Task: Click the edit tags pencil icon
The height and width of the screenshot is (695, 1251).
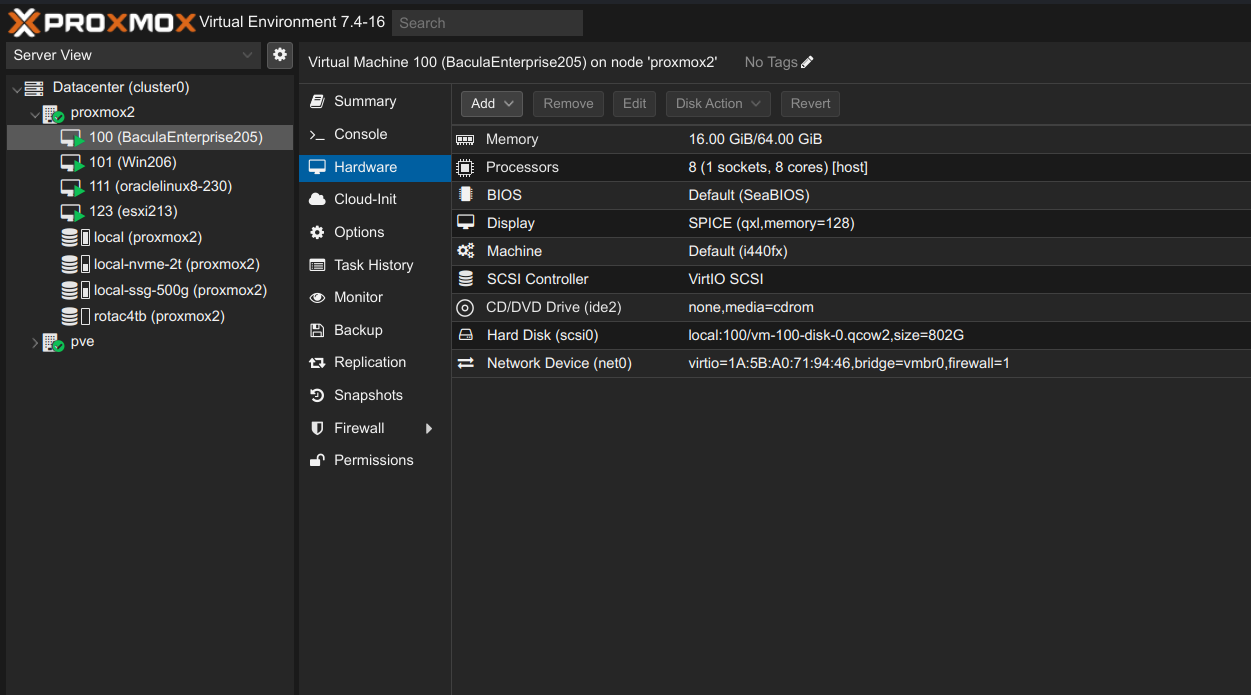Action: point(807,62)
